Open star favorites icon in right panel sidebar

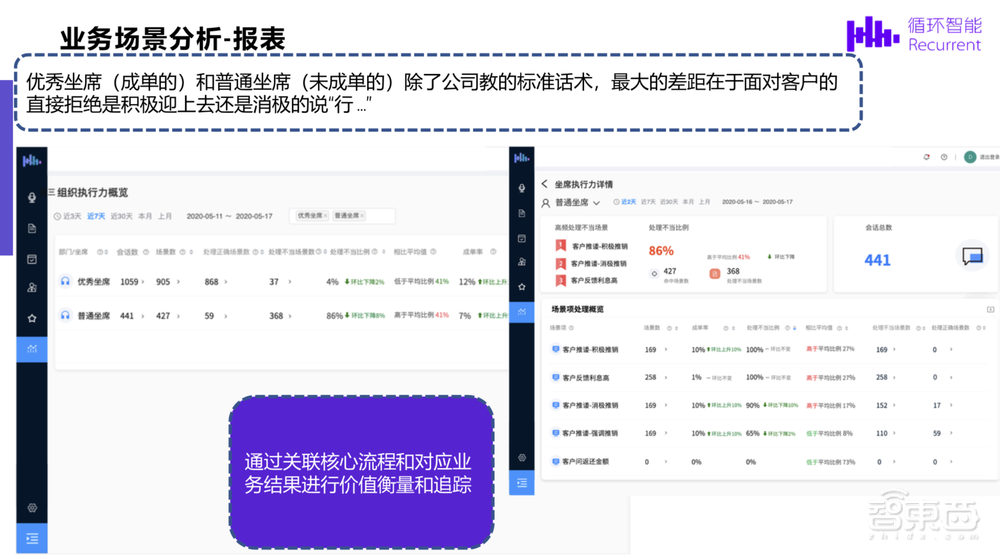(522, 287)
